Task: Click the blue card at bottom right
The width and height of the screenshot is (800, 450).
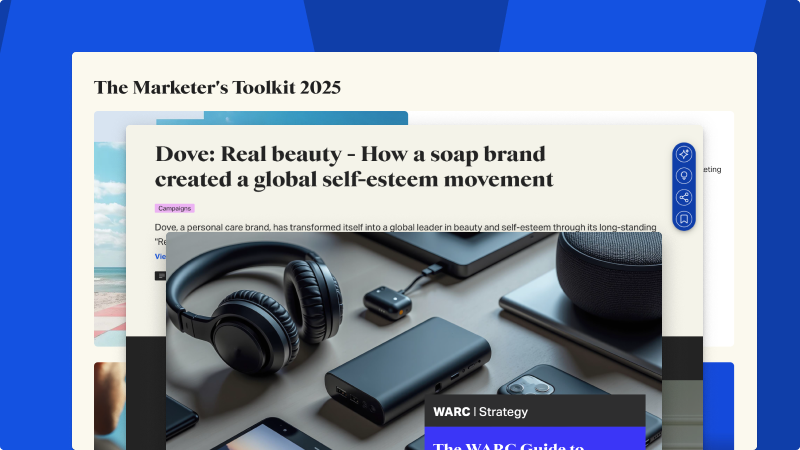Action: coord(718,406)
